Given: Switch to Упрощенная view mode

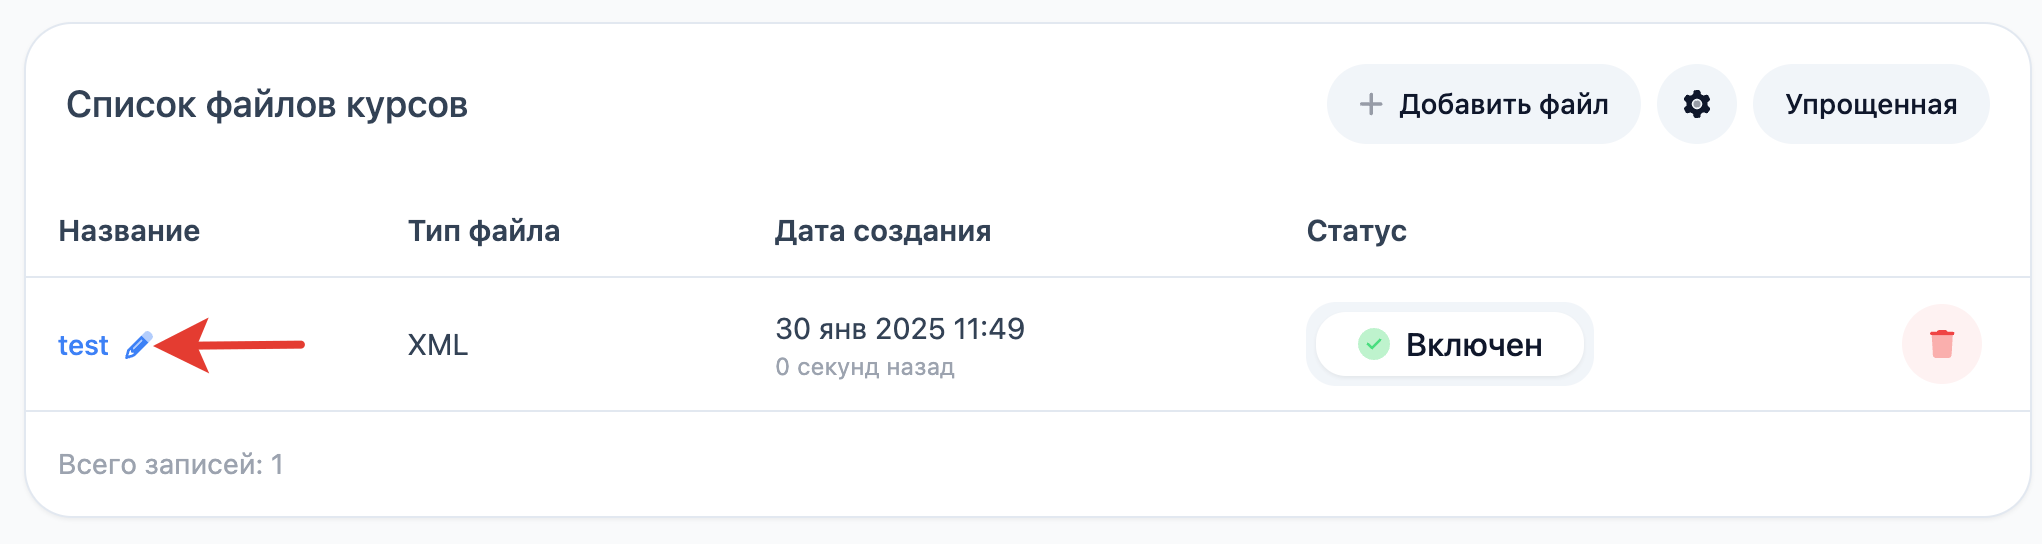Looking at the screenshot, I should 1870,104.
